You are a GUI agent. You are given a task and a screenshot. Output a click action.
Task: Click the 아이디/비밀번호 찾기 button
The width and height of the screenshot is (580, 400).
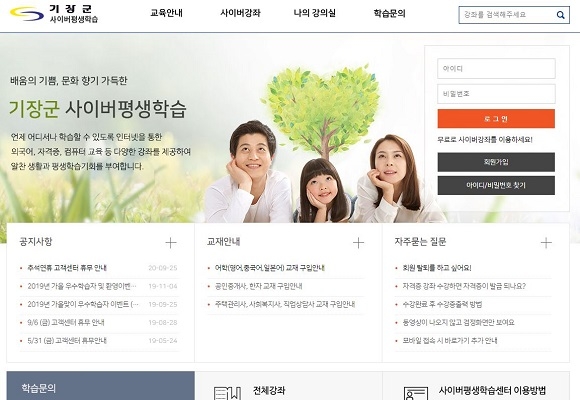[496, 185]
